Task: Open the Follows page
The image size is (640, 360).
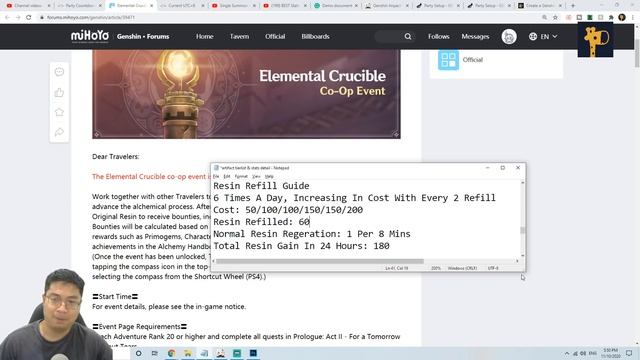Action: pos(439,36)
